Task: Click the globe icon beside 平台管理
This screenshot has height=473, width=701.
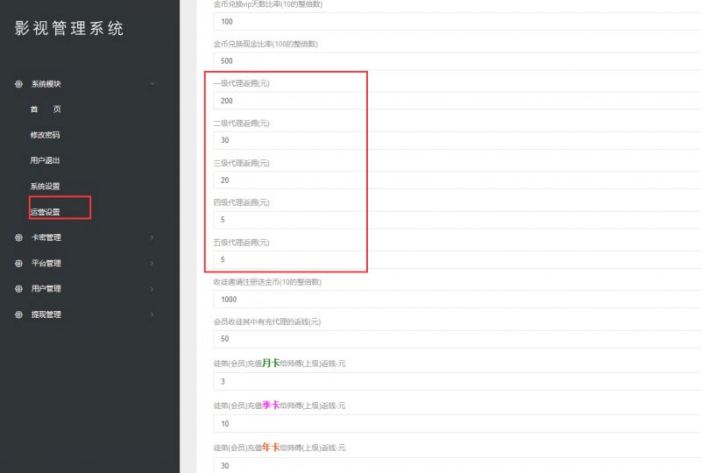Action: coord(18,263)
